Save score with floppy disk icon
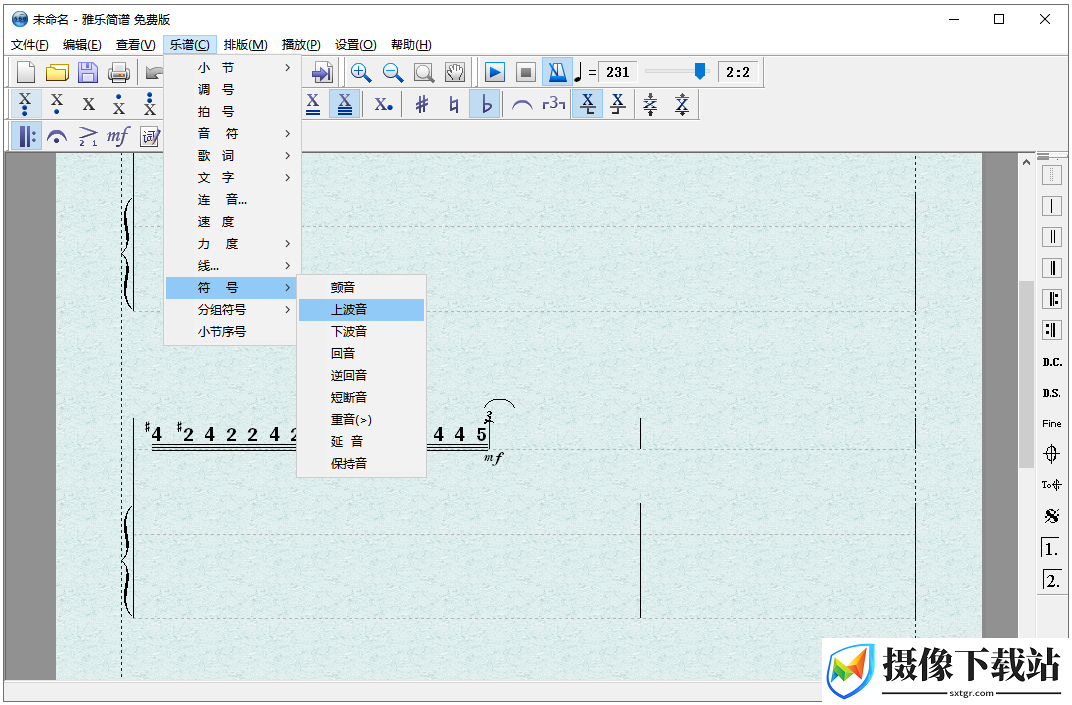This screenshot has width=1072, height=705. coord(88,72)
